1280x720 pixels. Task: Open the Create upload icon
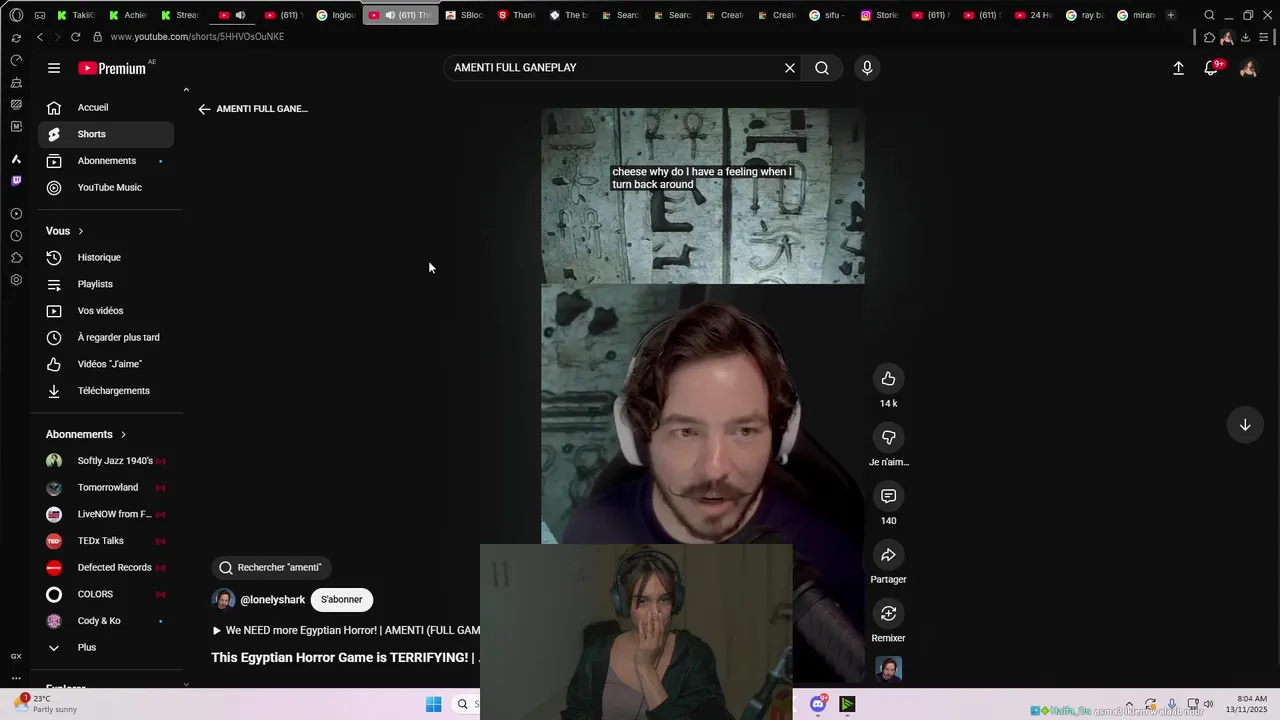1178,68
